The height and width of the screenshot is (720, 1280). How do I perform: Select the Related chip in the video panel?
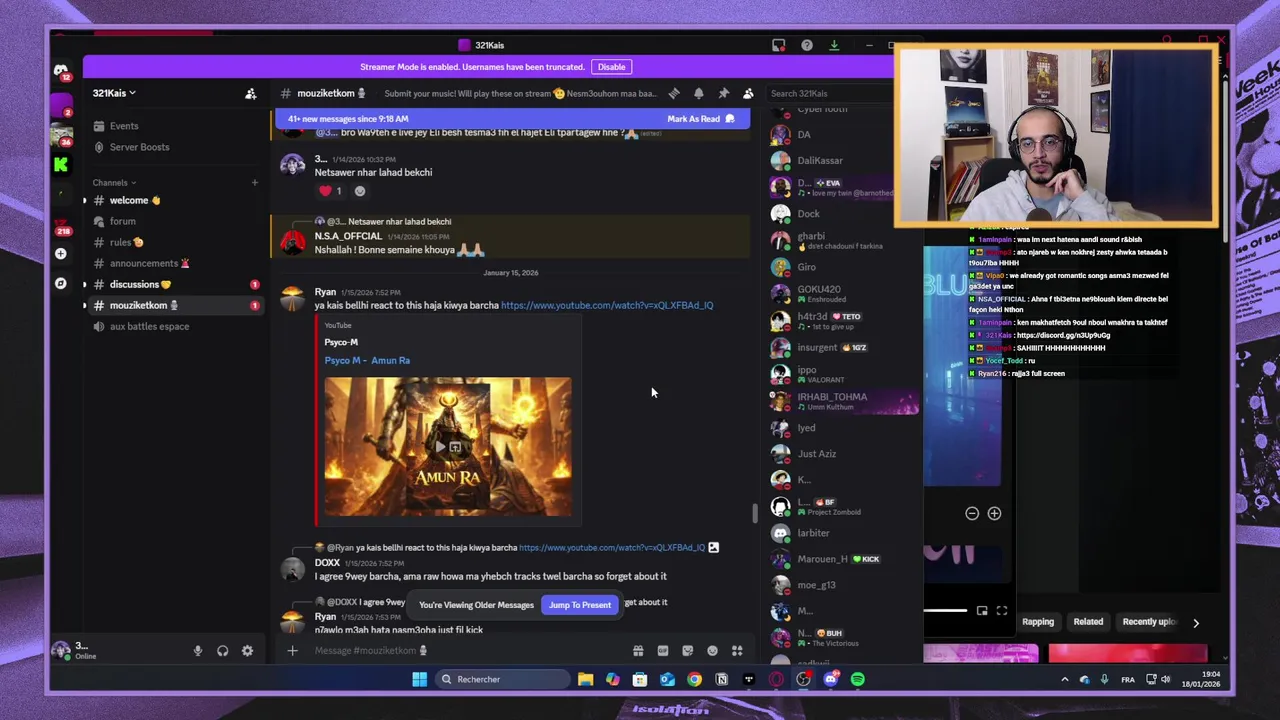coord(1088,622)
